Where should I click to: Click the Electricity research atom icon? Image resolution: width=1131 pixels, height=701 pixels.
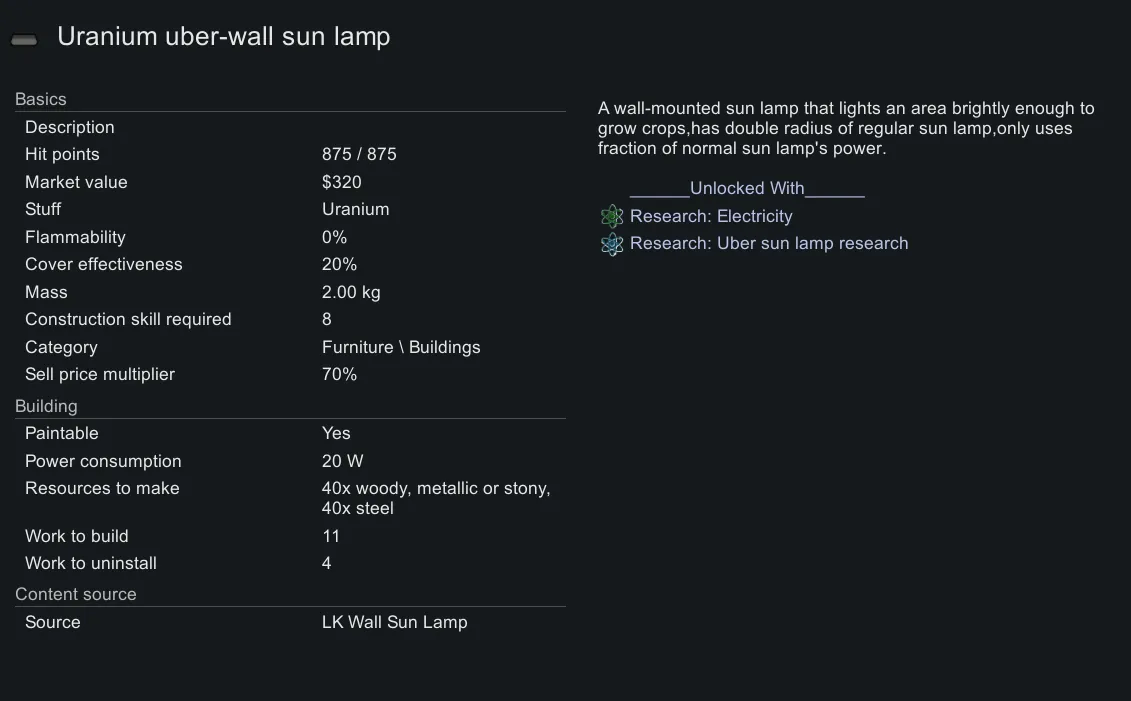pos(612,217)
